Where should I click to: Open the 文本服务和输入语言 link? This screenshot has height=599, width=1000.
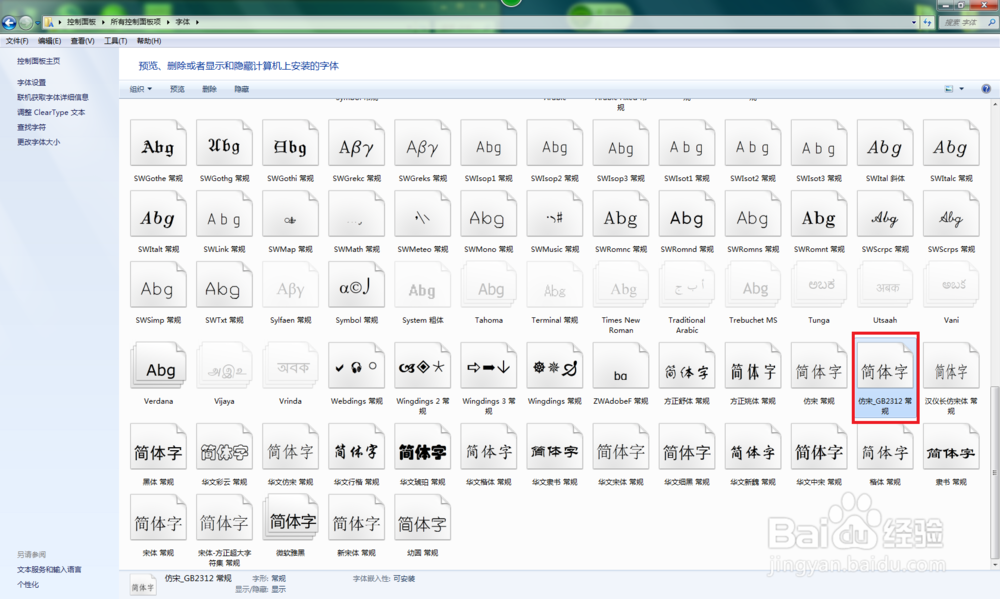(49, 570)
